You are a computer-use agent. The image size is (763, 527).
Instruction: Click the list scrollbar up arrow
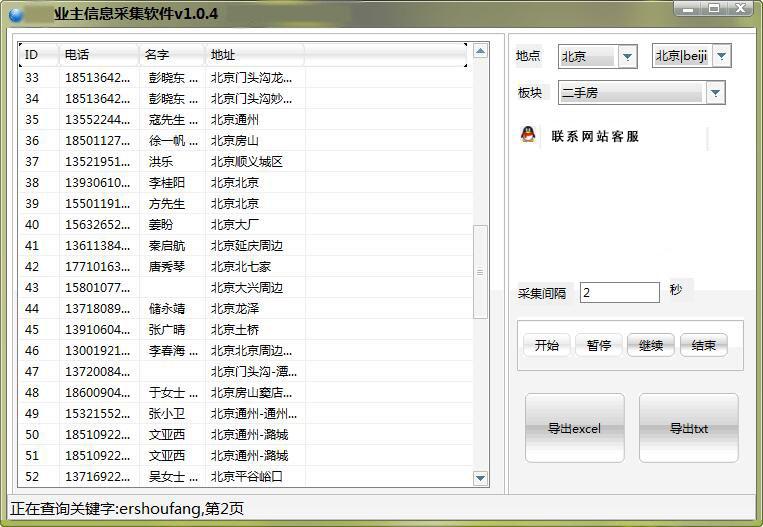[480, 51]
